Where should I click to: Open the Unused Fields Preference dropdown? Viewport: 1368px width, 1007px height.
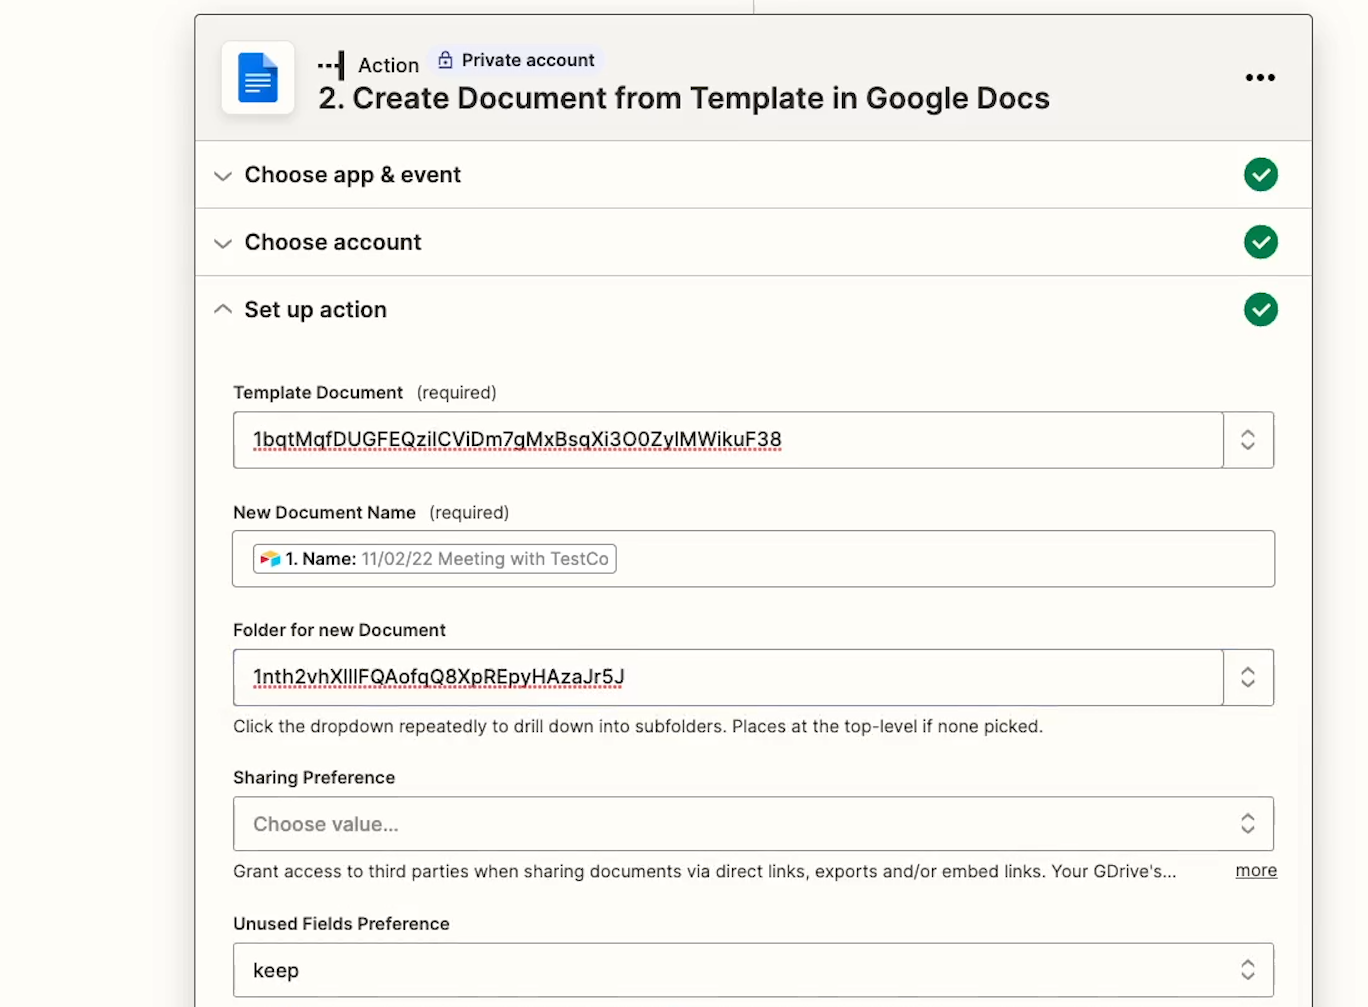(753, 970)
